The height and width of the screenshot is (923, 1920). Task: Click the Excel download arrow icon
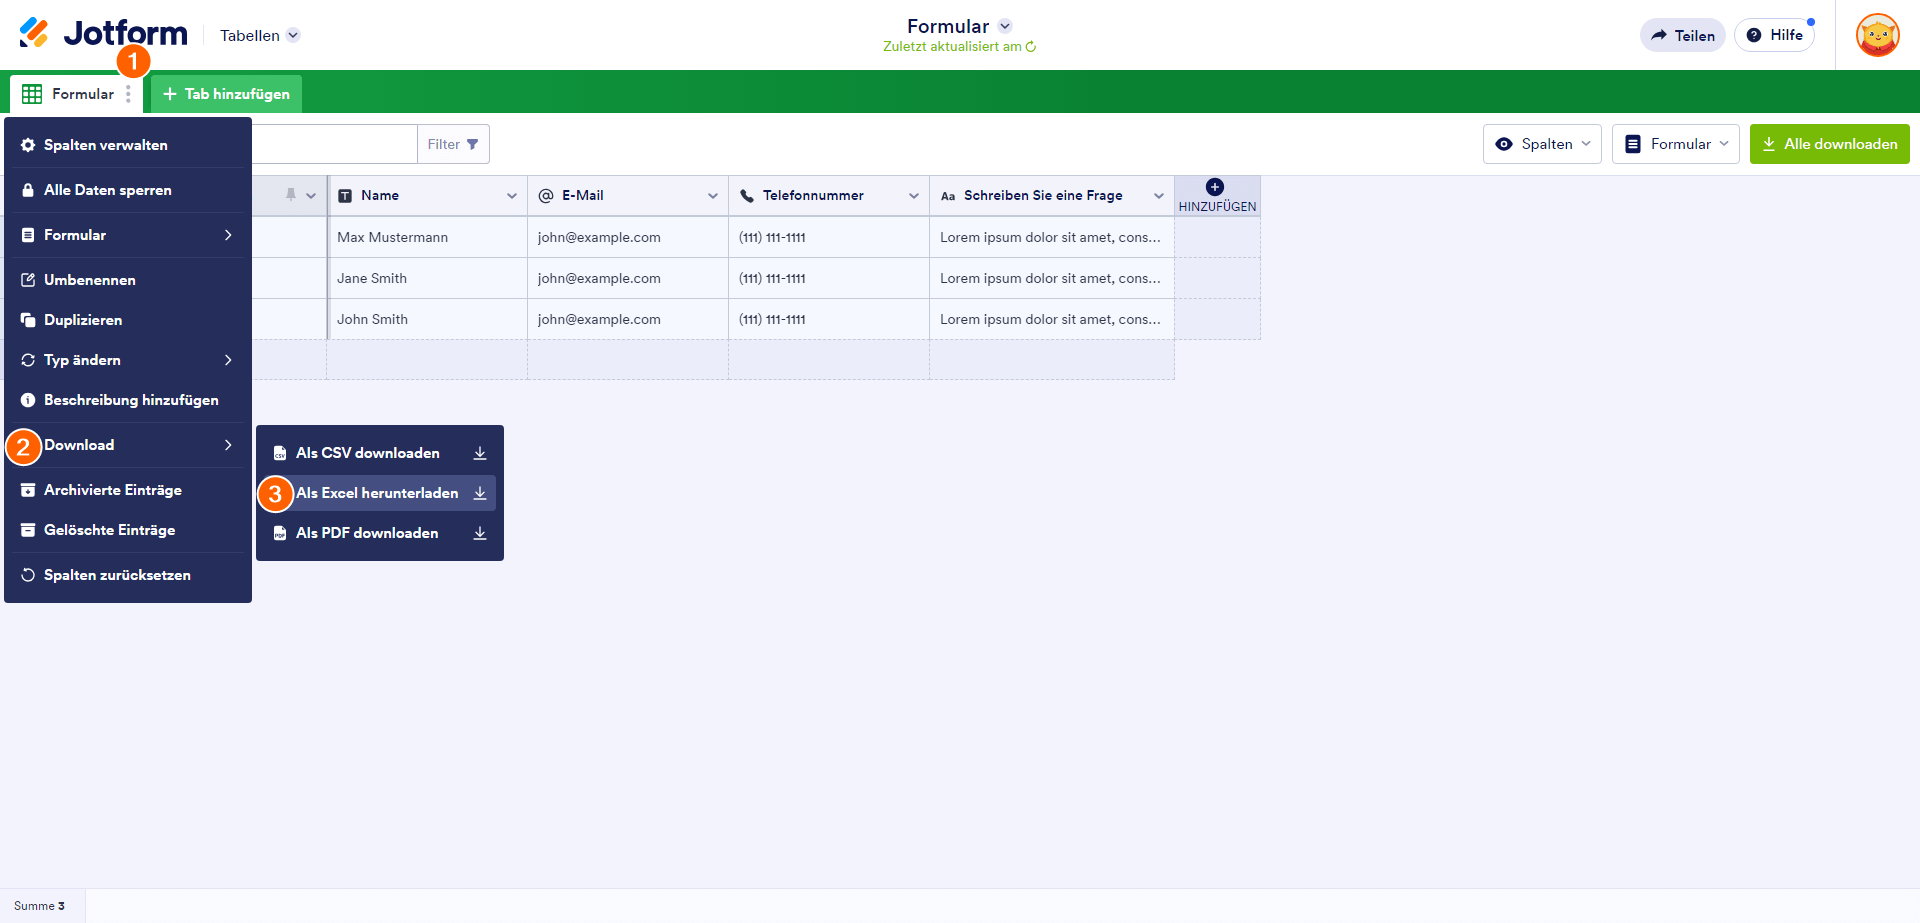pyautogui.click(x=480, y=493)
